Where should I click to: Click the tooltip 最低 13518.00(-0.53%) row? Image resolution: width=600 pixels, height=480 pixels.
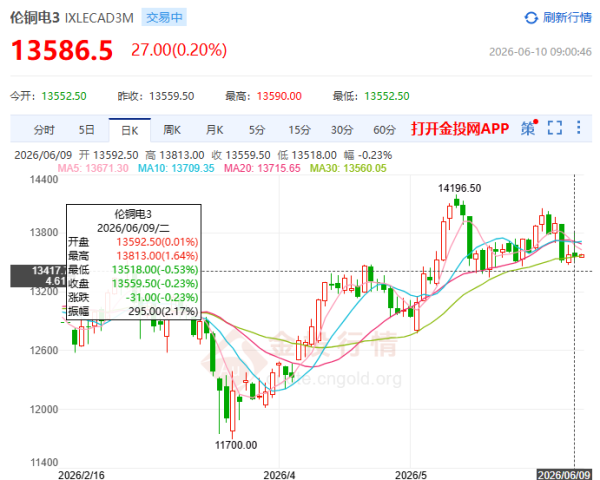pos(133,270)
